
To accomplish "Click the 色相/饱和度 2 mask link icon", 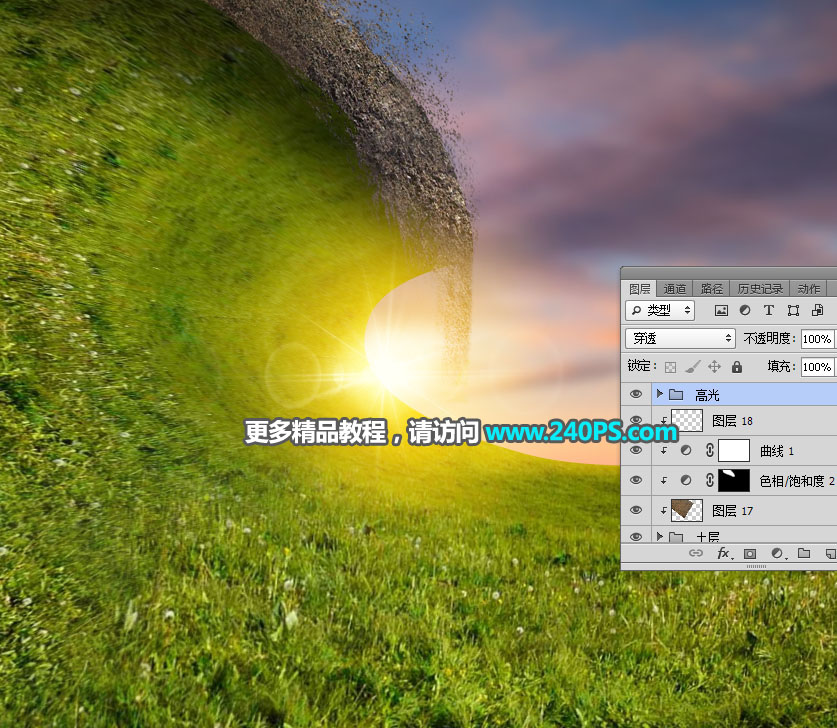I will click(709, 480).
